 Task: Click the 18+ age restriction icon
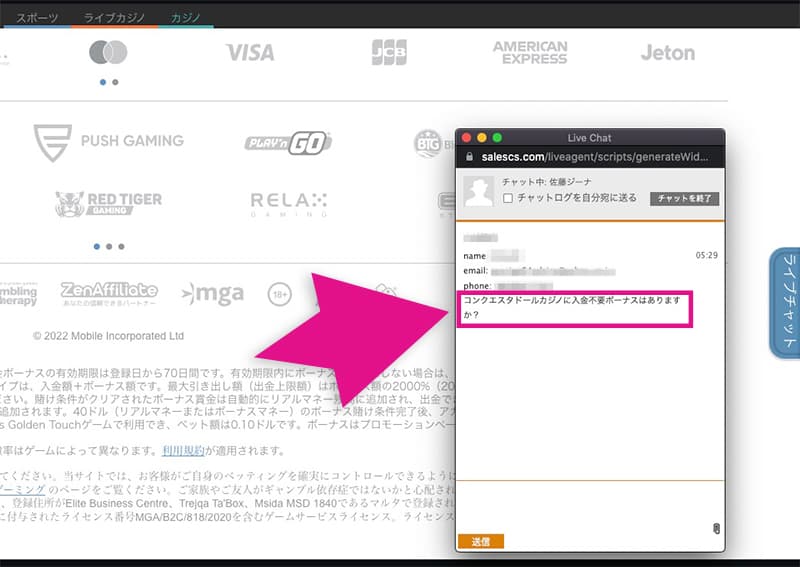[x=280, y=294]
